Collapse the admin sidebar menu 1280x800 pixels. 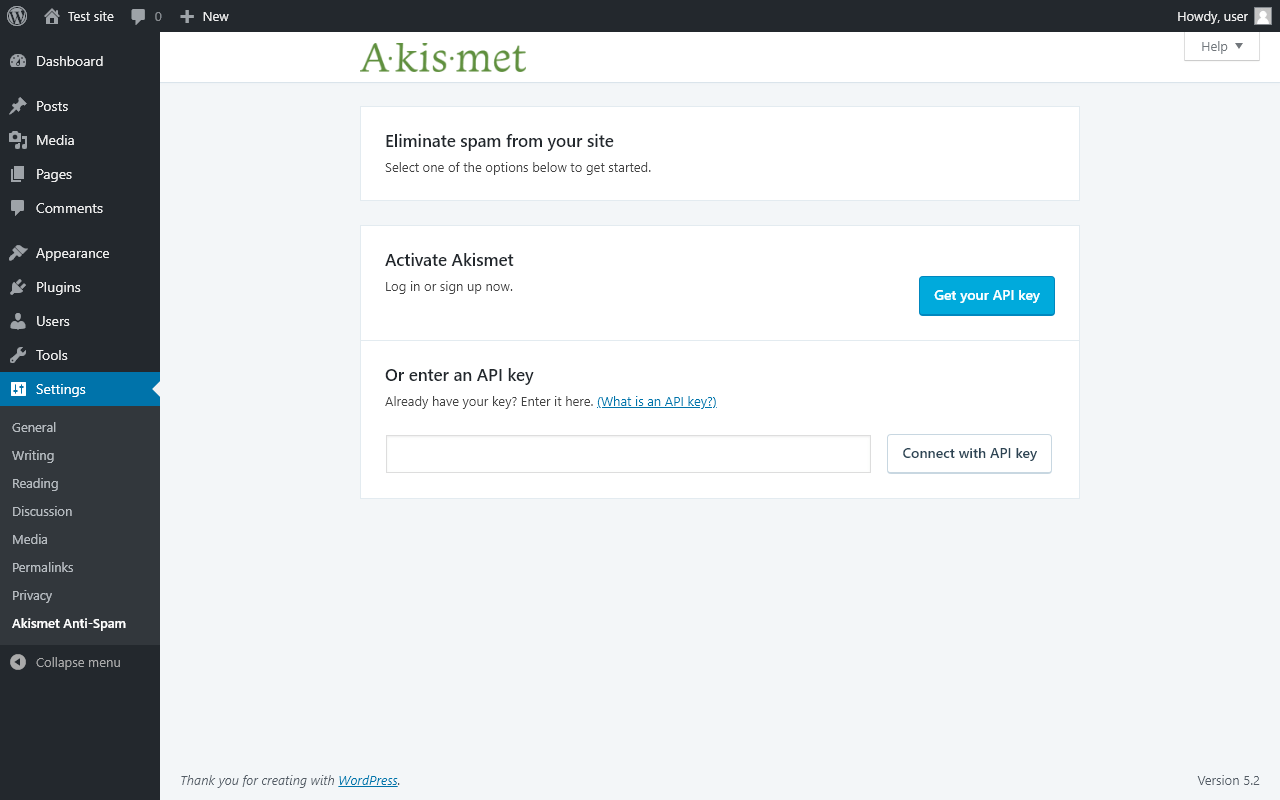(80, 662)
